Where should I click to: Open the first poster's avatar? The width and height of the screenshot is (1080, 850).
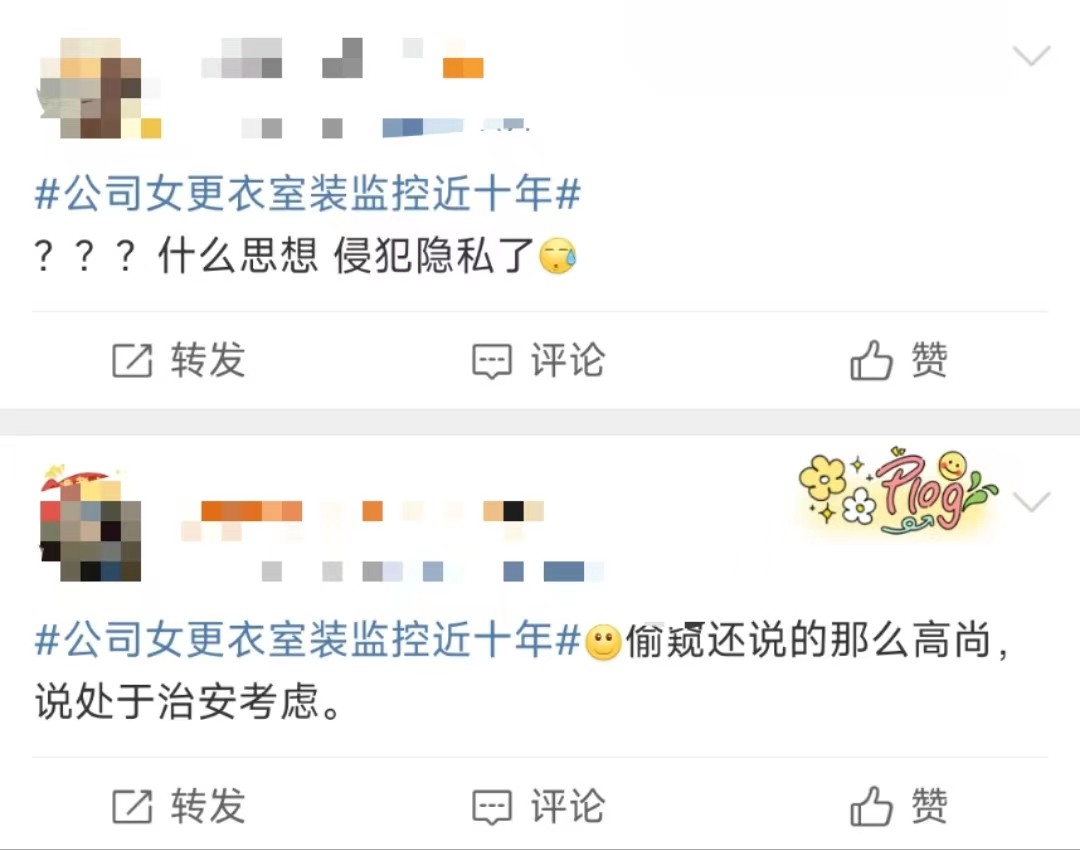point(100,88)
